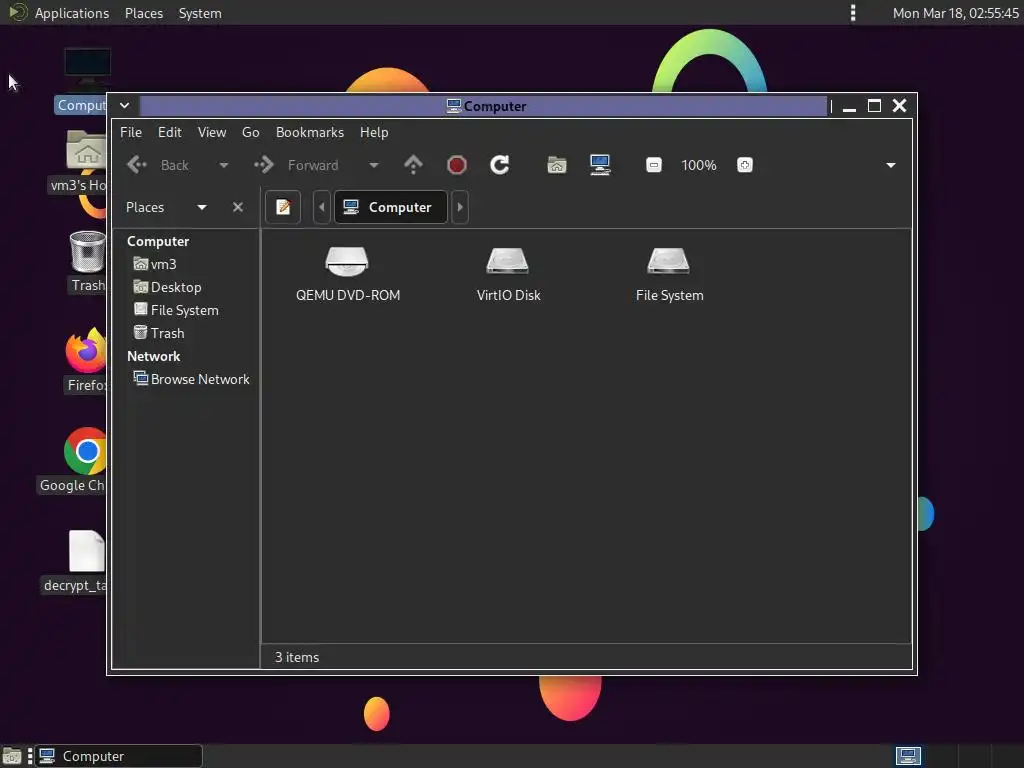Zoom out with the minus icon
The width and height of the screenshot is (1024, 768).
click(x=654, y=165)
